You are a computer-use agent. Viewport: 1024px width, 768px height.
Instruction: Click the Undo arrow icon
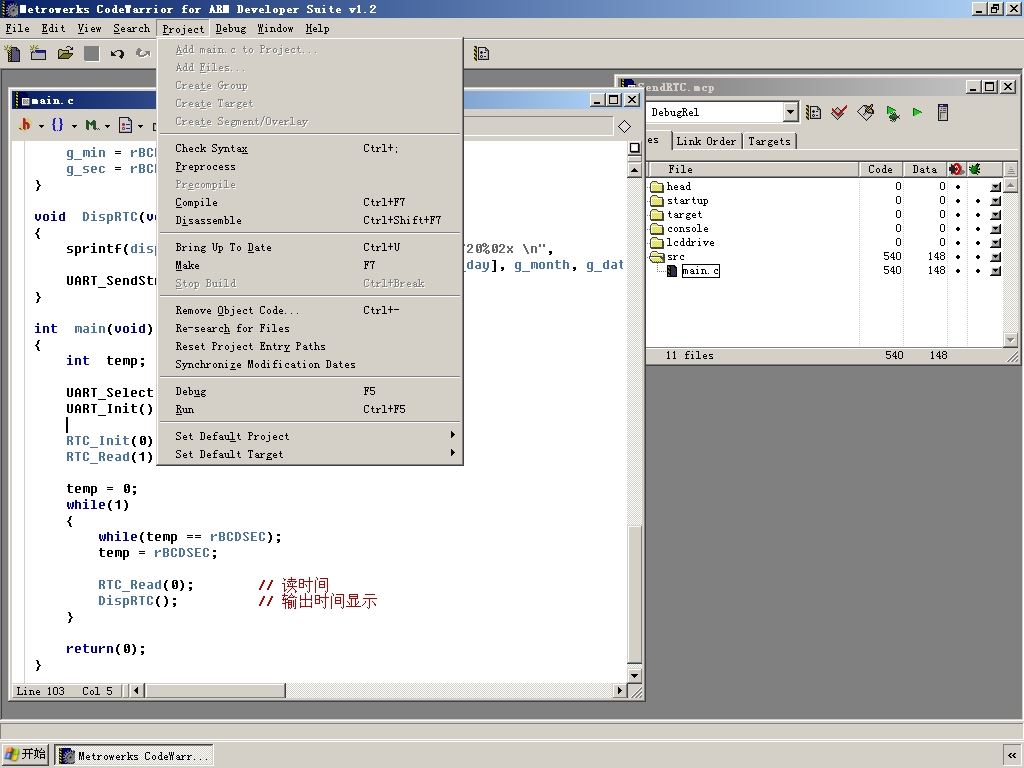[117, 54]
